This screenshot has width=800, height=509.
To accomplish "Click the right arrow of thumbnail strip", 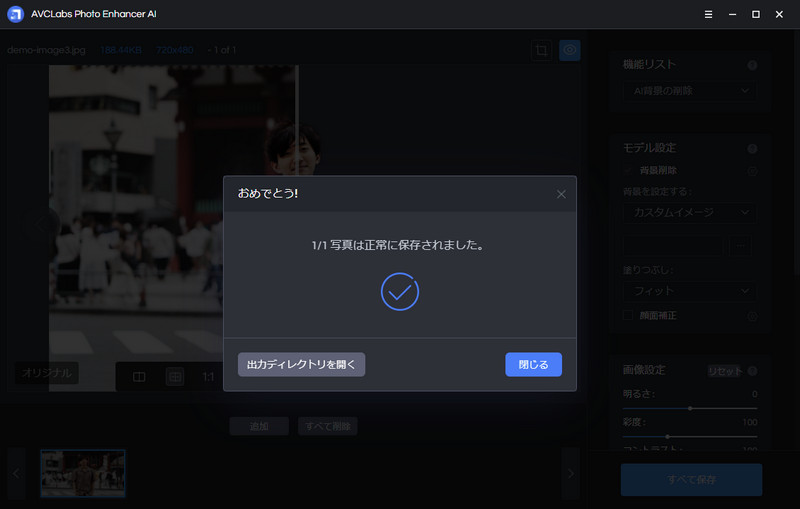I will pyautogui.click(x=570, y=473).
